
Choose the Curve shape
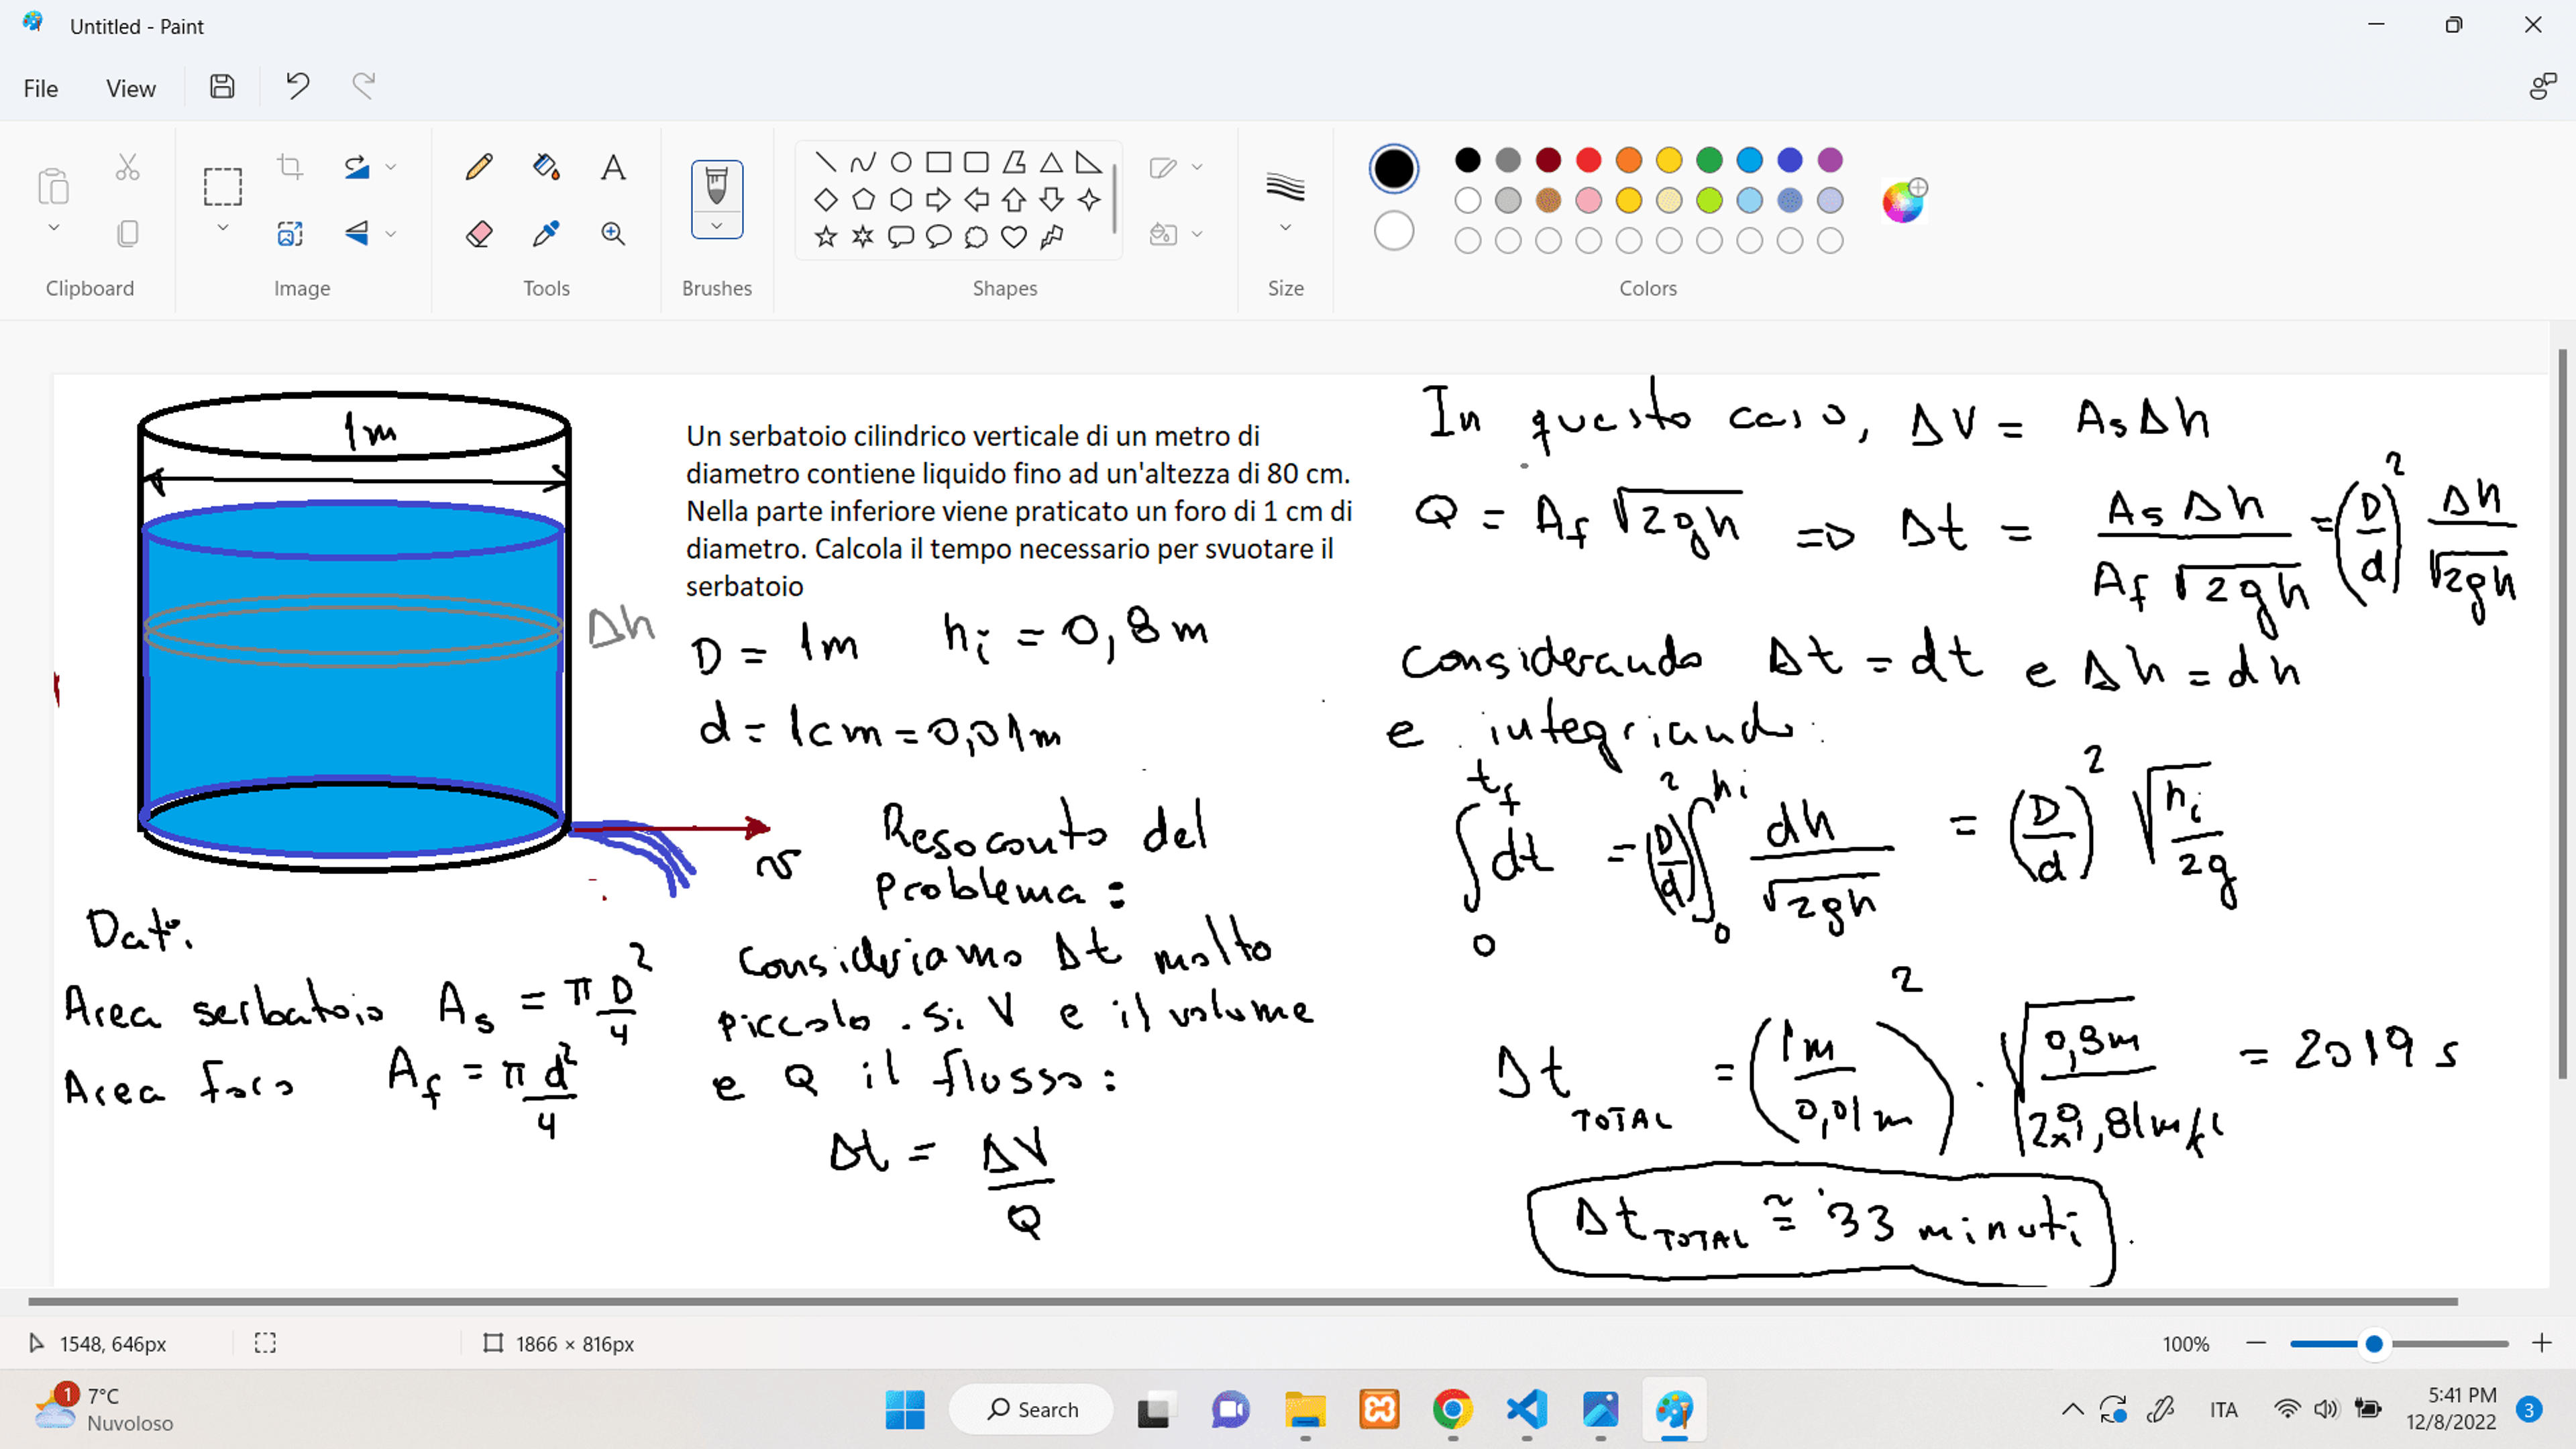click(x=863, y=162)
